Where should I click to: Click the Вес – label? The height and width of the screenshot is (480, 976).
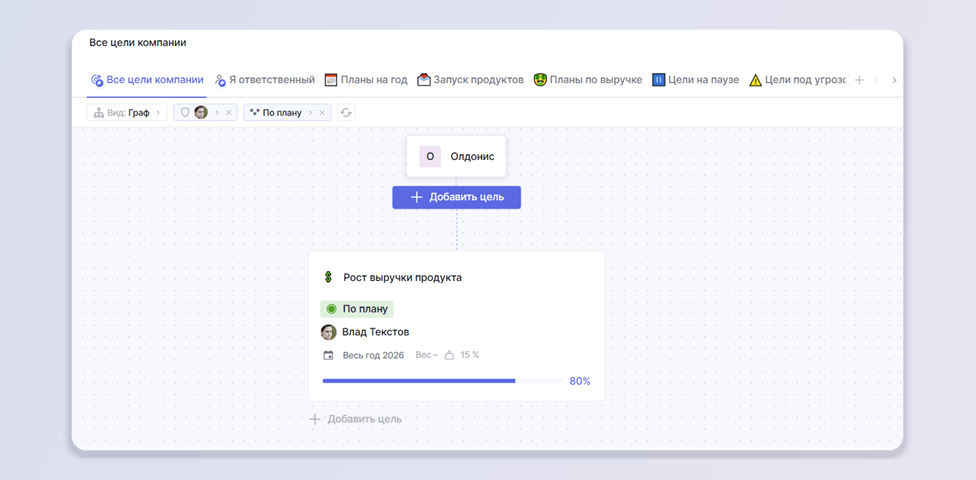click(426, 355)
